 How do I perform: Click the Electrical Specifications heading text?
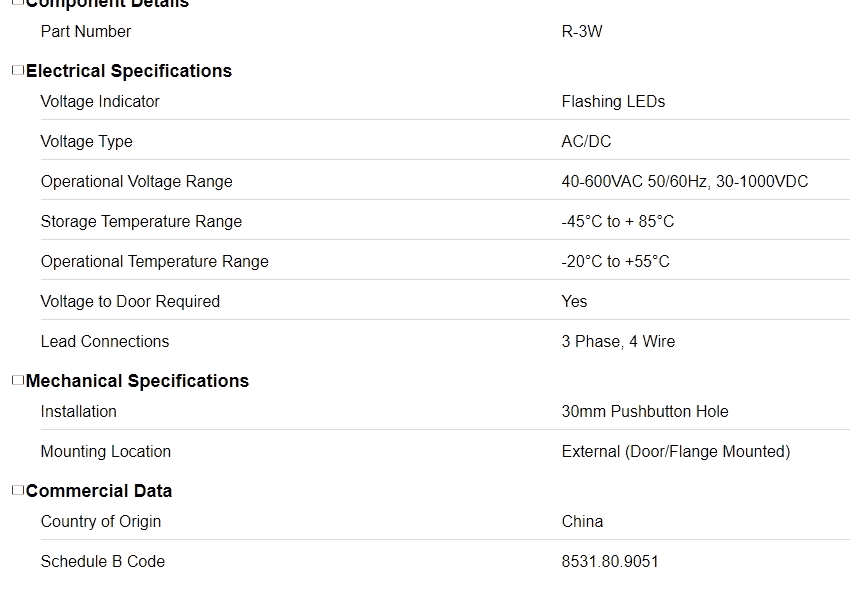[129, 71]
